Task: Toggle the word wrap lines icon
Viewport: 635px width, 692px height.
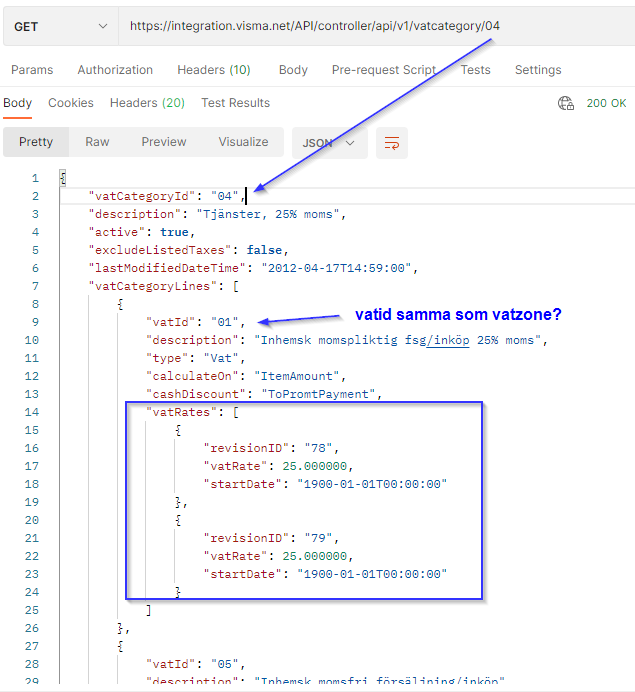Action: tap(391, 143)
